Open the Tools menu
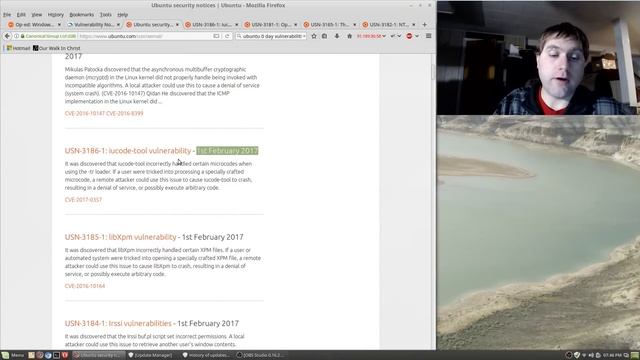The height and width of the screenshot is (360, 640). tap(106, 14)
